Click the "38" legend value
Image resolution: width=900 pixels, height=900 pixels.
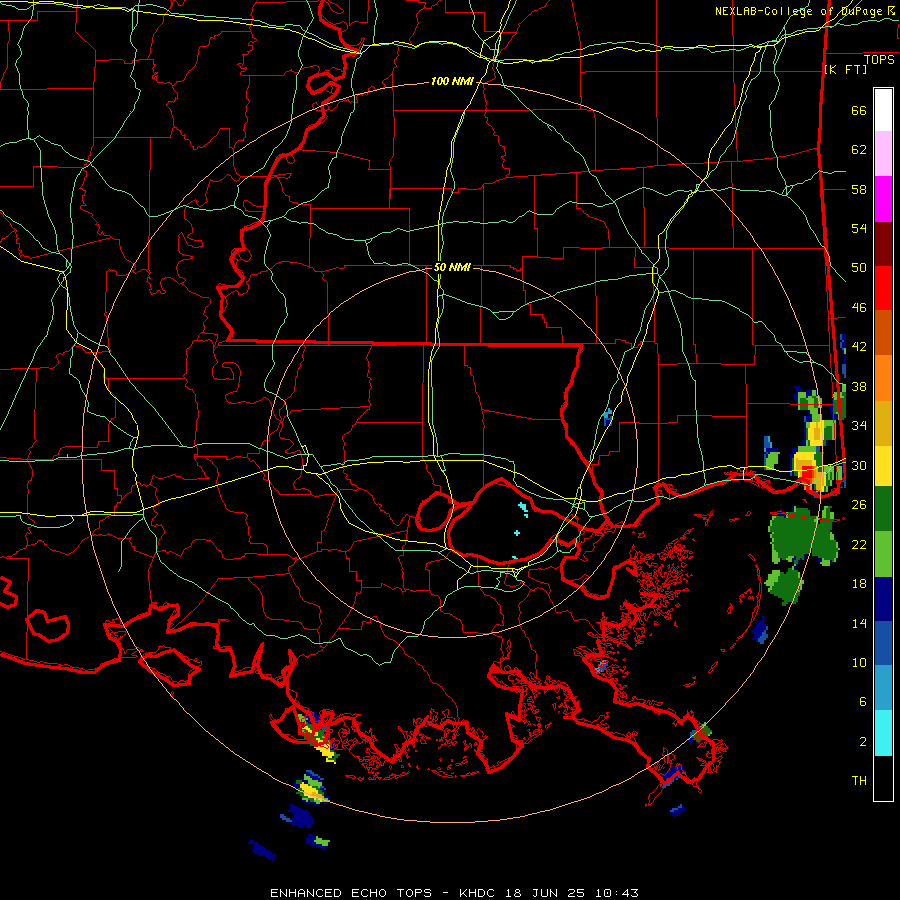[x=859, y=387]
